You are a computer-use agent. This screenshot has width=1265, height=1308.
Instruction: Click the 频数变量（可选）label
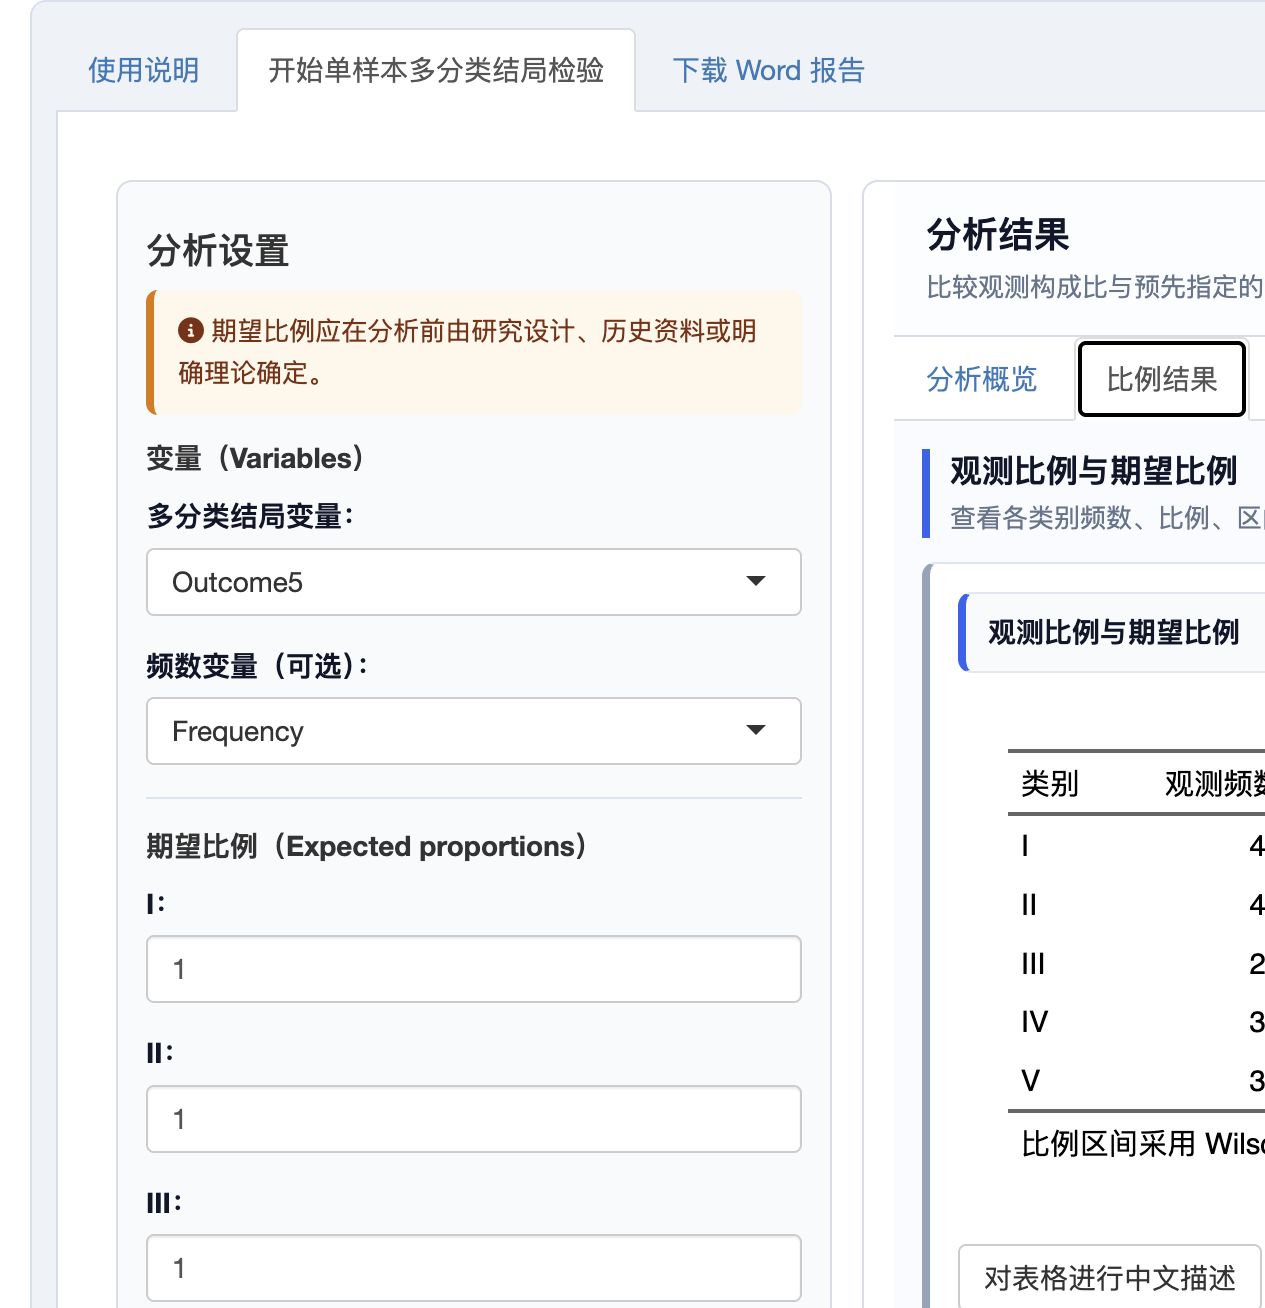[x=257, y=665]
